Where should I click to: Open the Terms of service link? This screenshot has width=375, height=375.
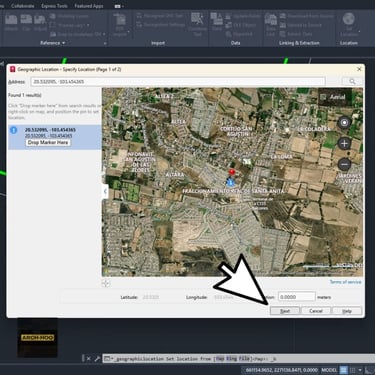pyautogui.click(x=345, y=282)
